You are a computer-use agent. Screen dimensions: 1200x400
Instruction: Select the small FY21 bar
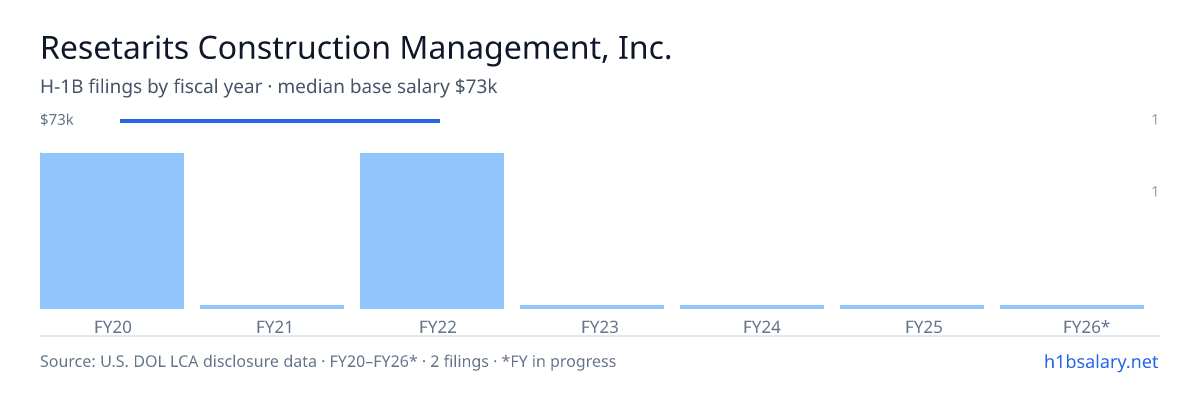pos(272,307)
